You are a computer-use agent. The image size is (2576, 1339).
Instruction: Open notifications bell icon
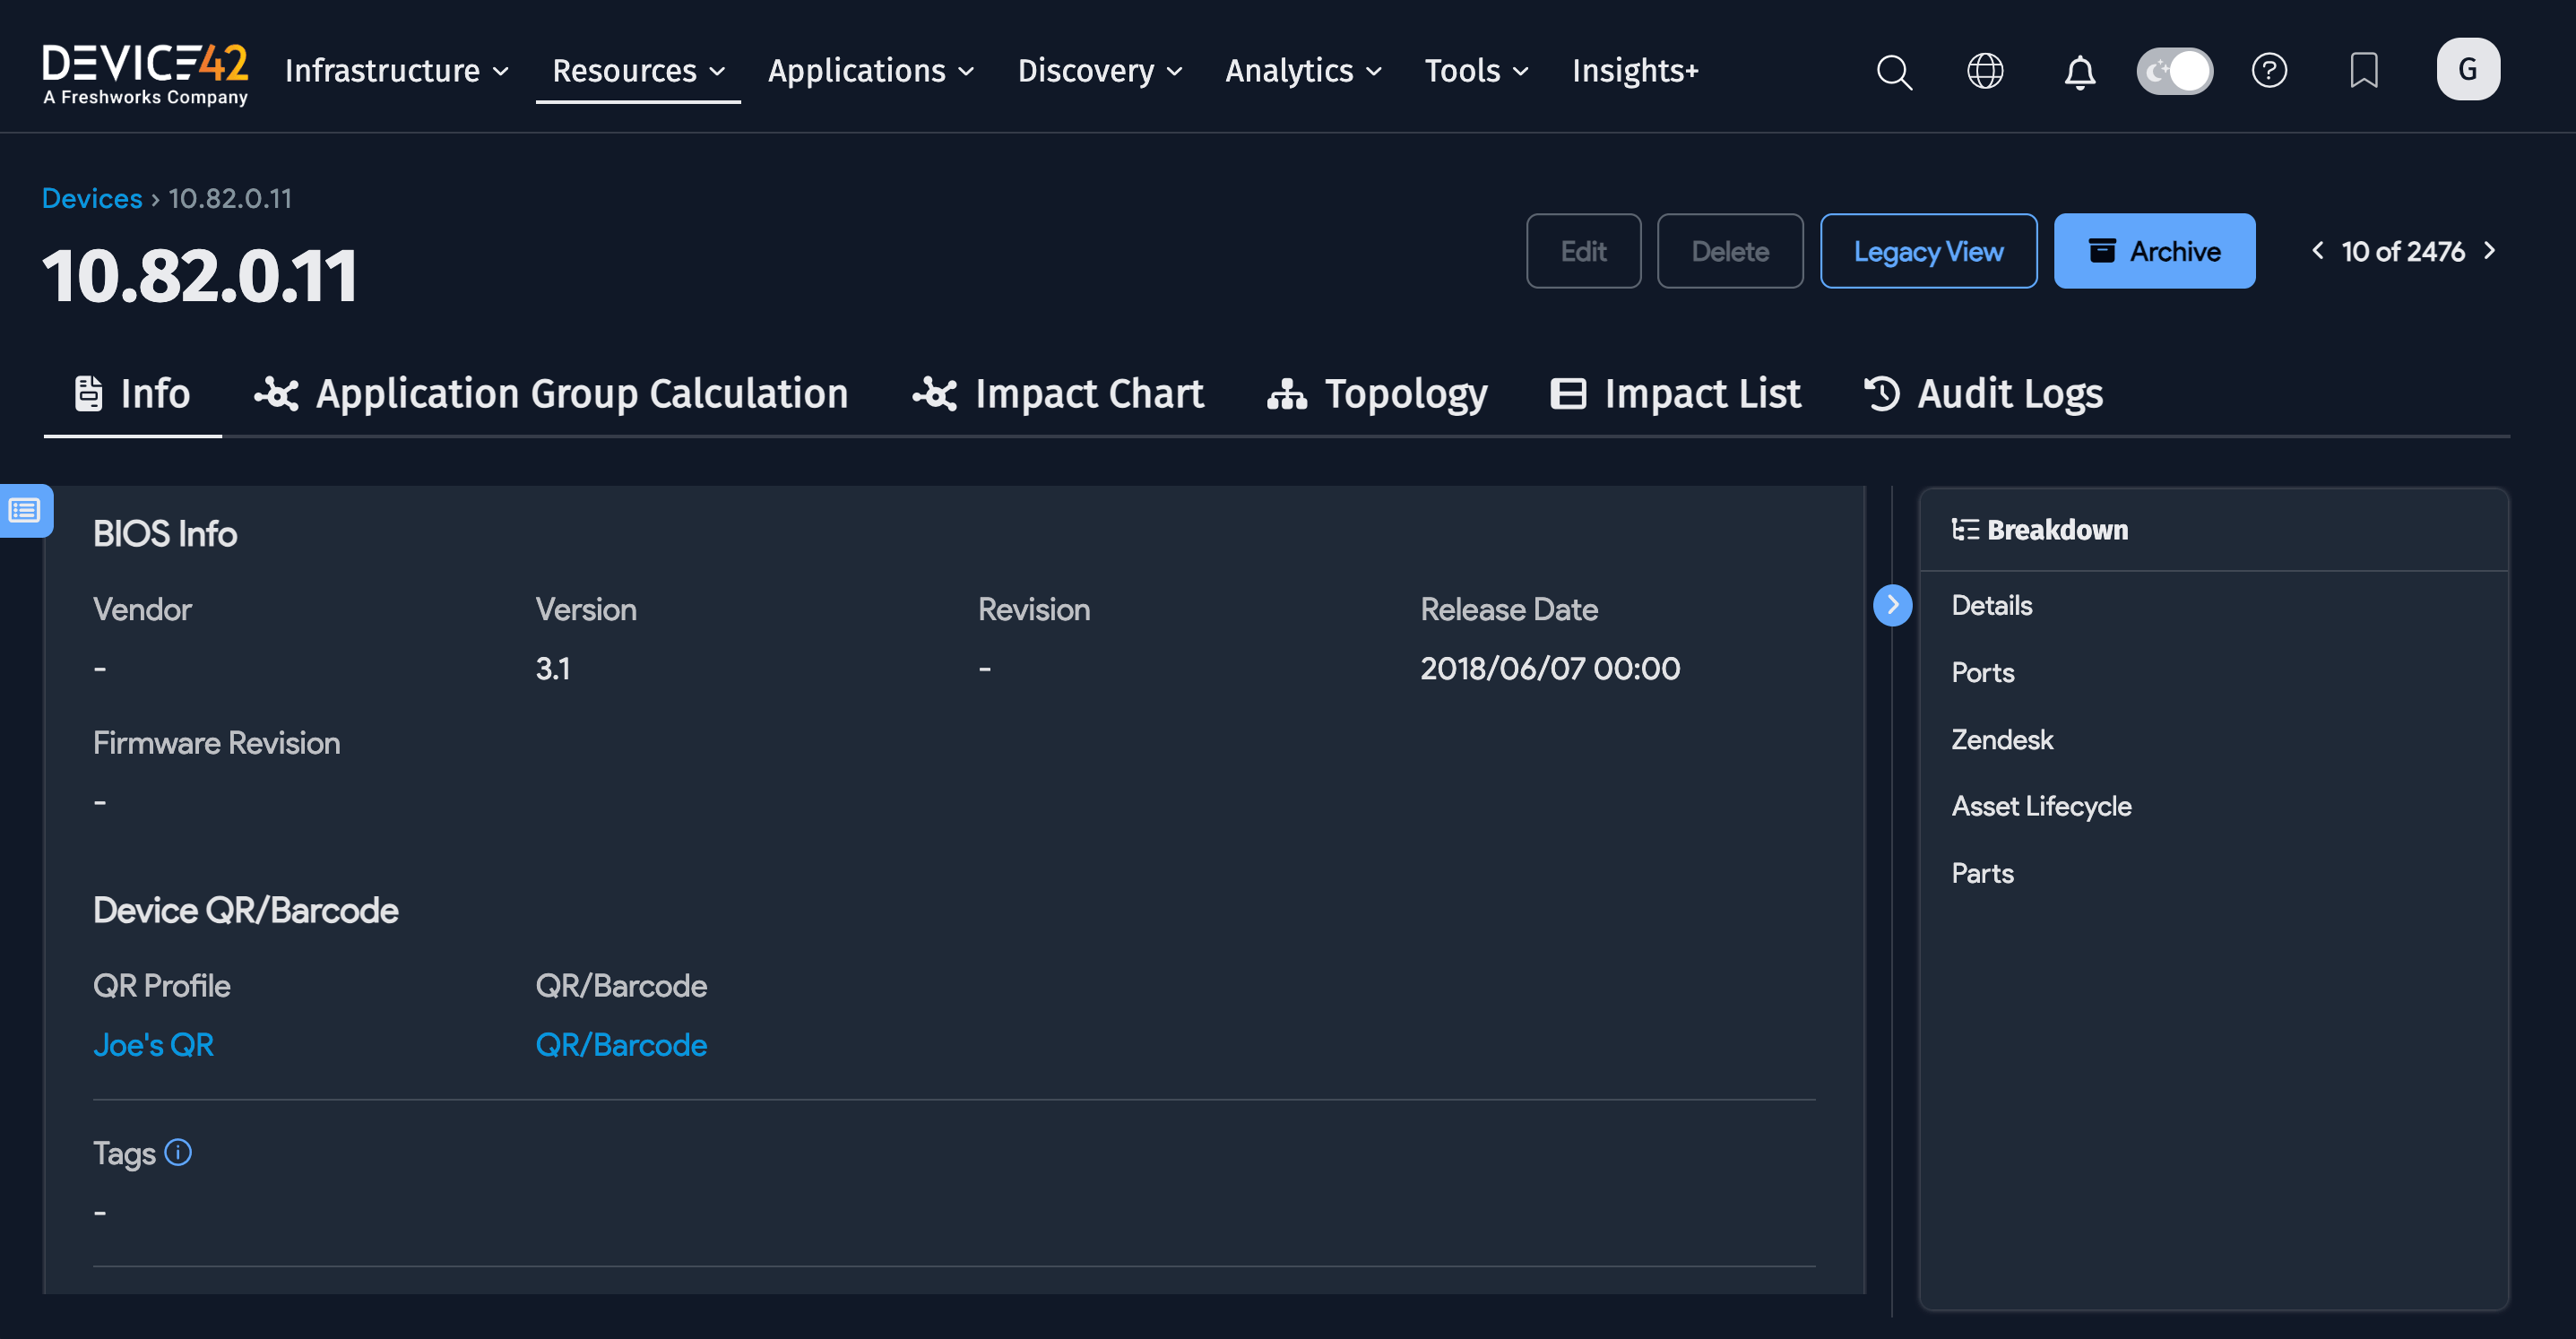click(x=2080, y=71)
